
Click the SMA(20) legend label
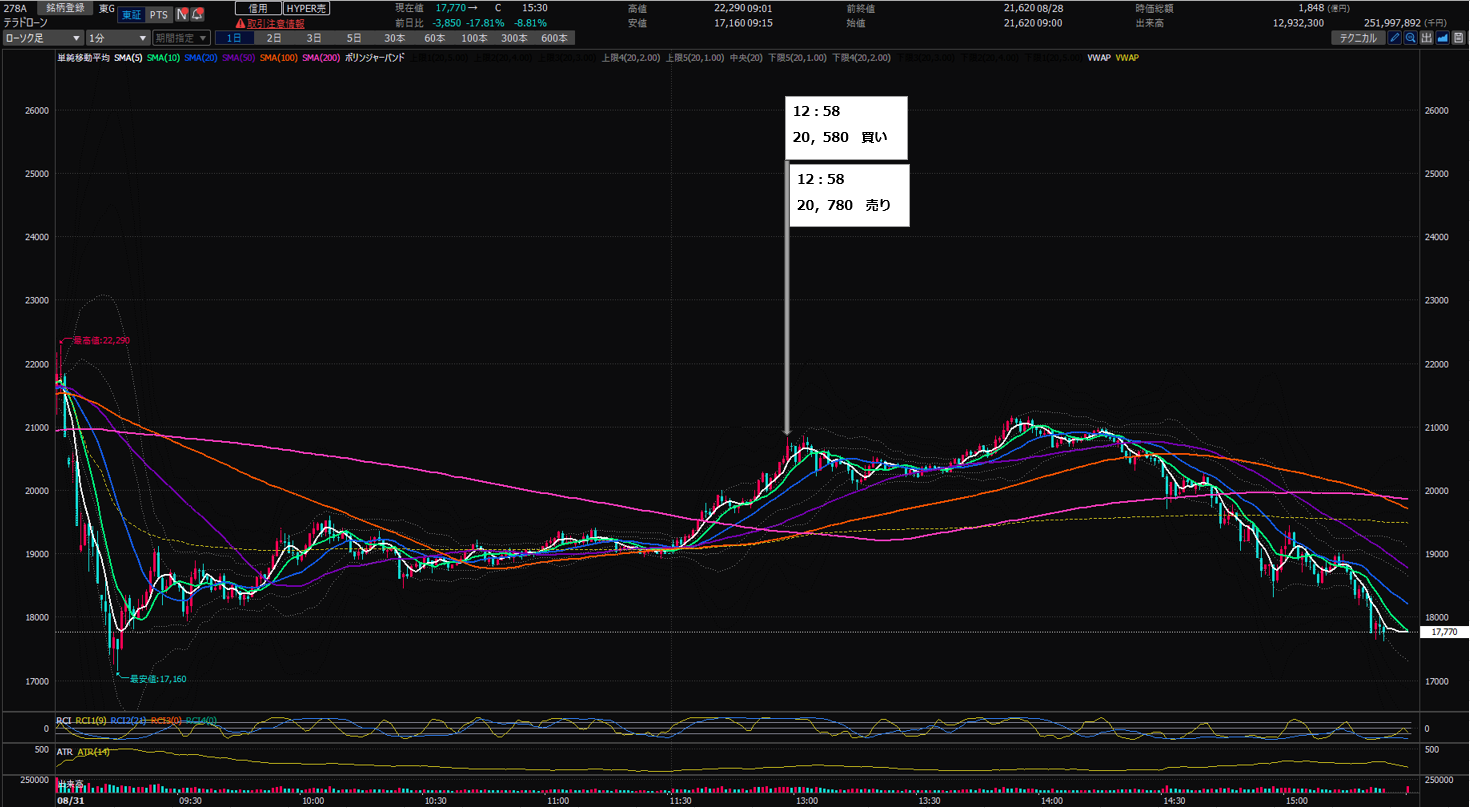(201, 58)
